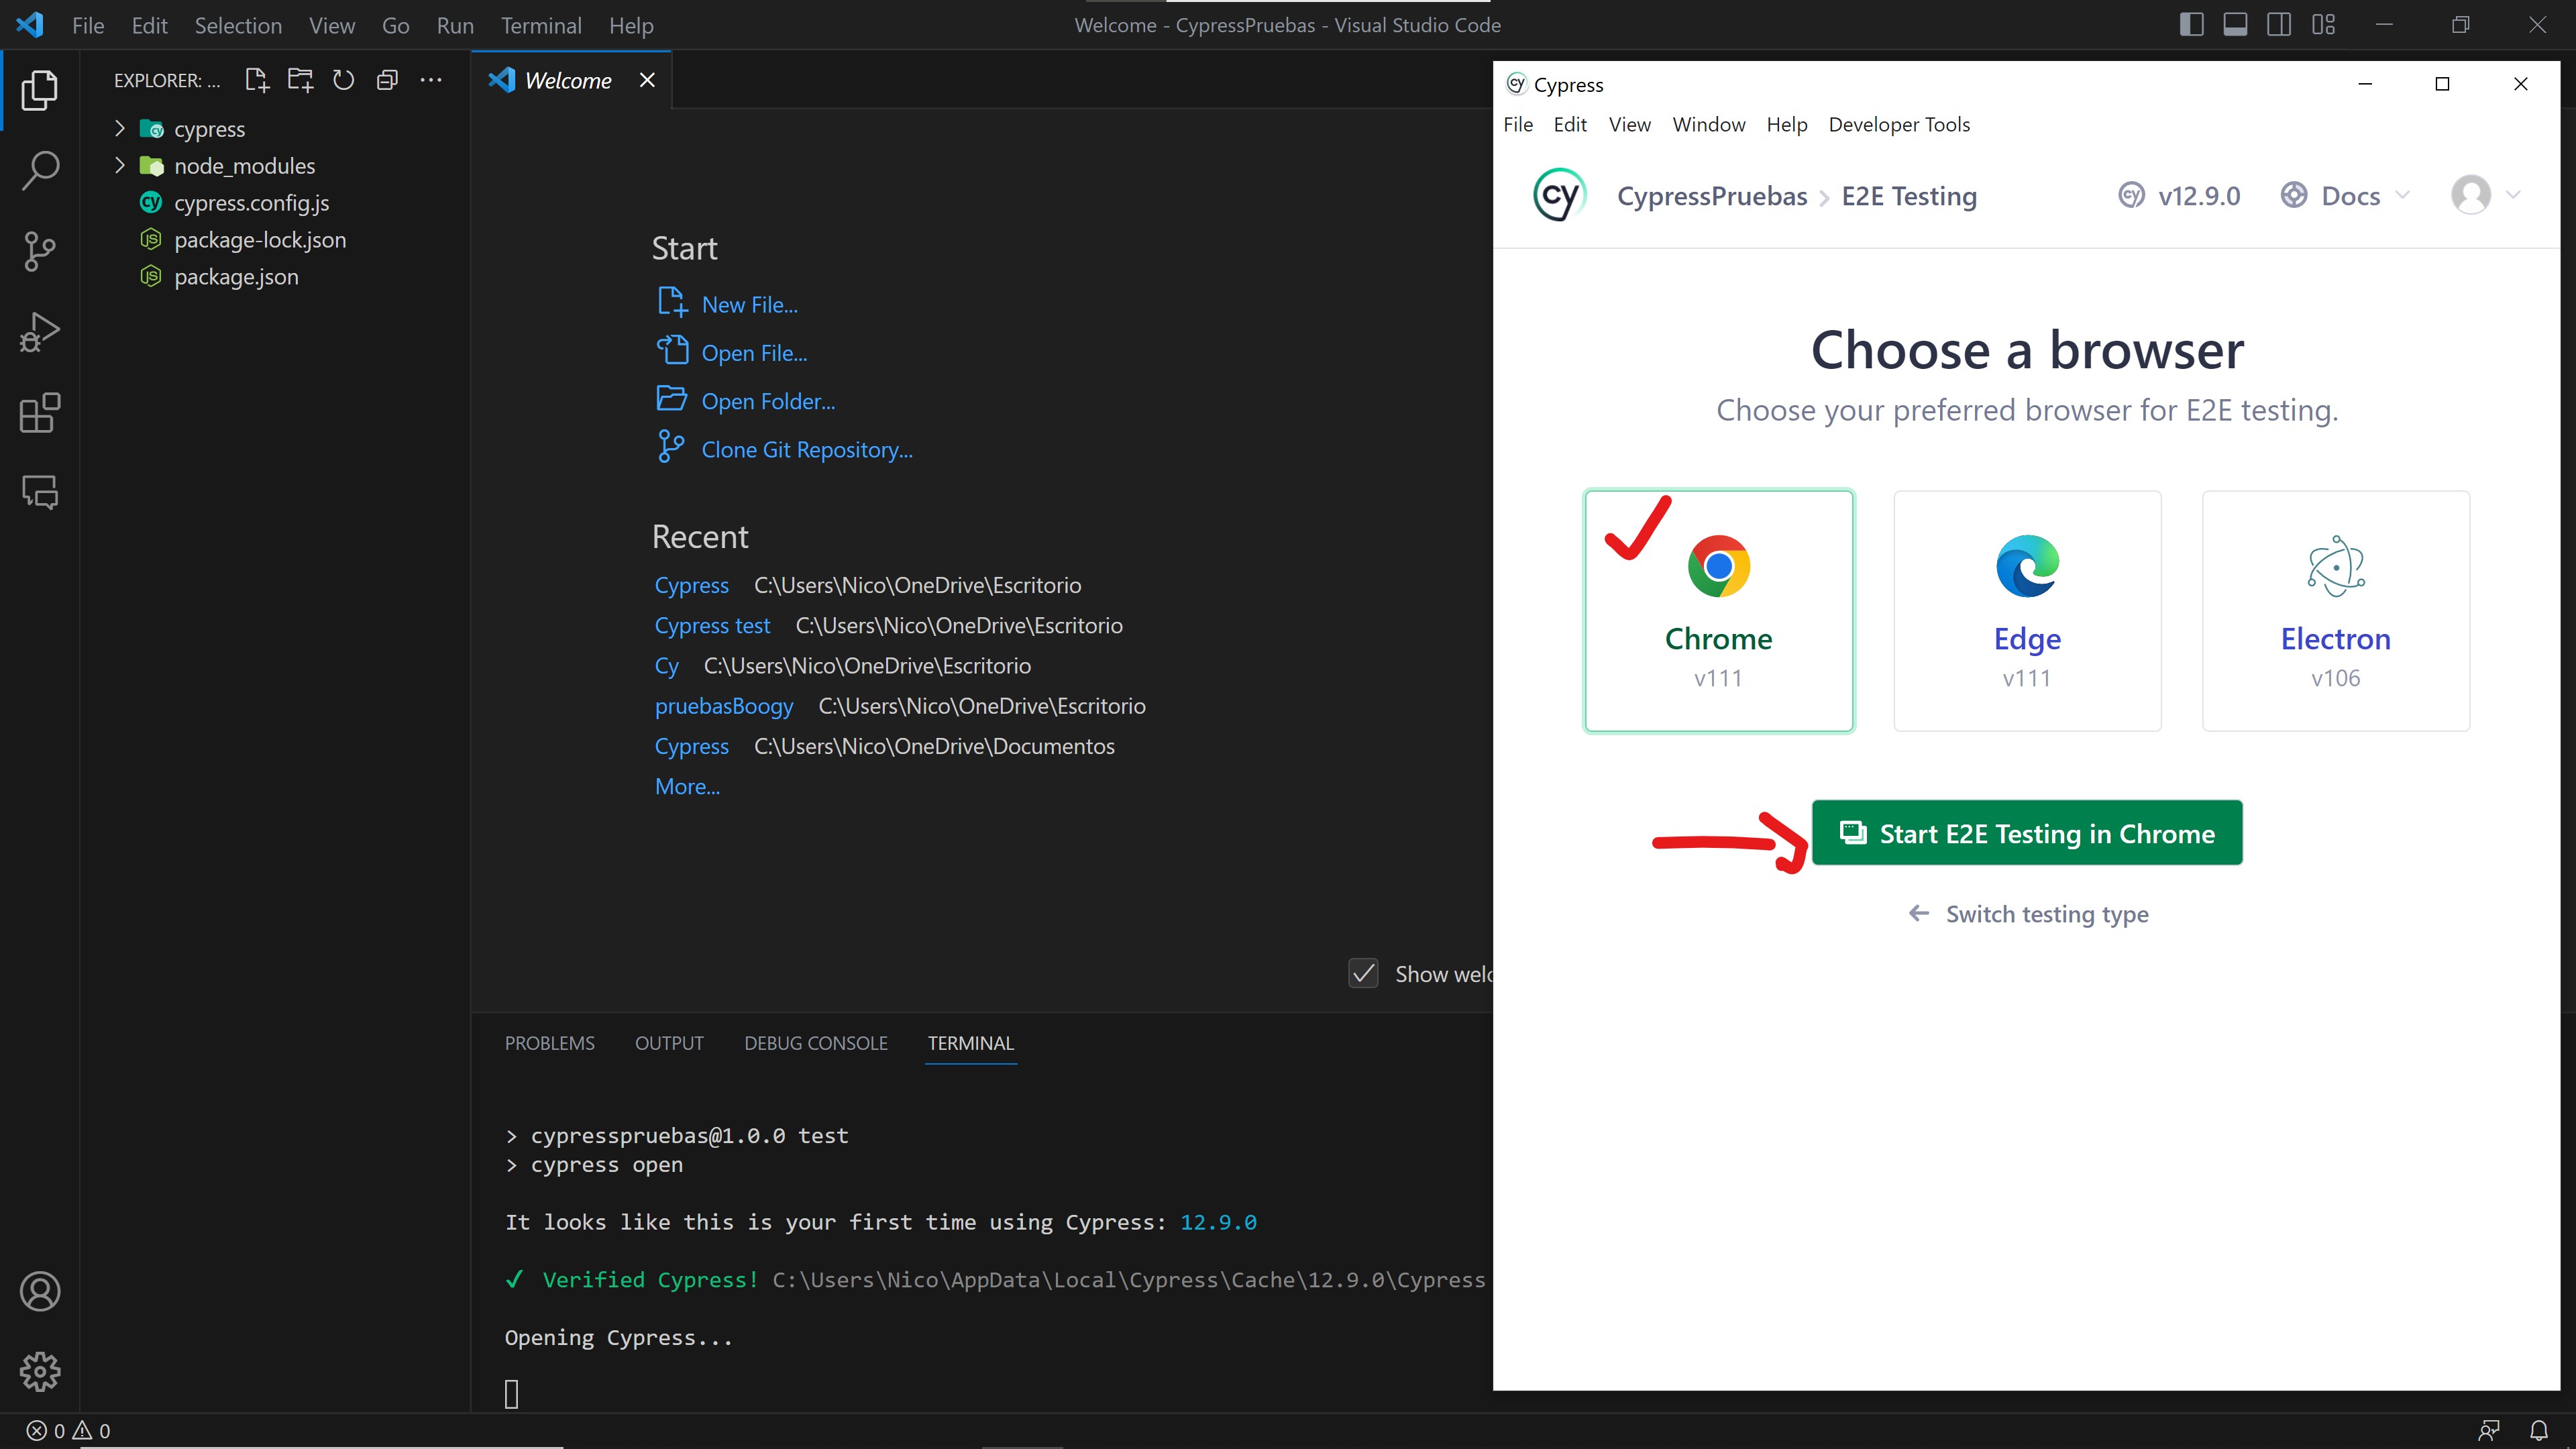Open the Run and Debug view

coord(40,331)
